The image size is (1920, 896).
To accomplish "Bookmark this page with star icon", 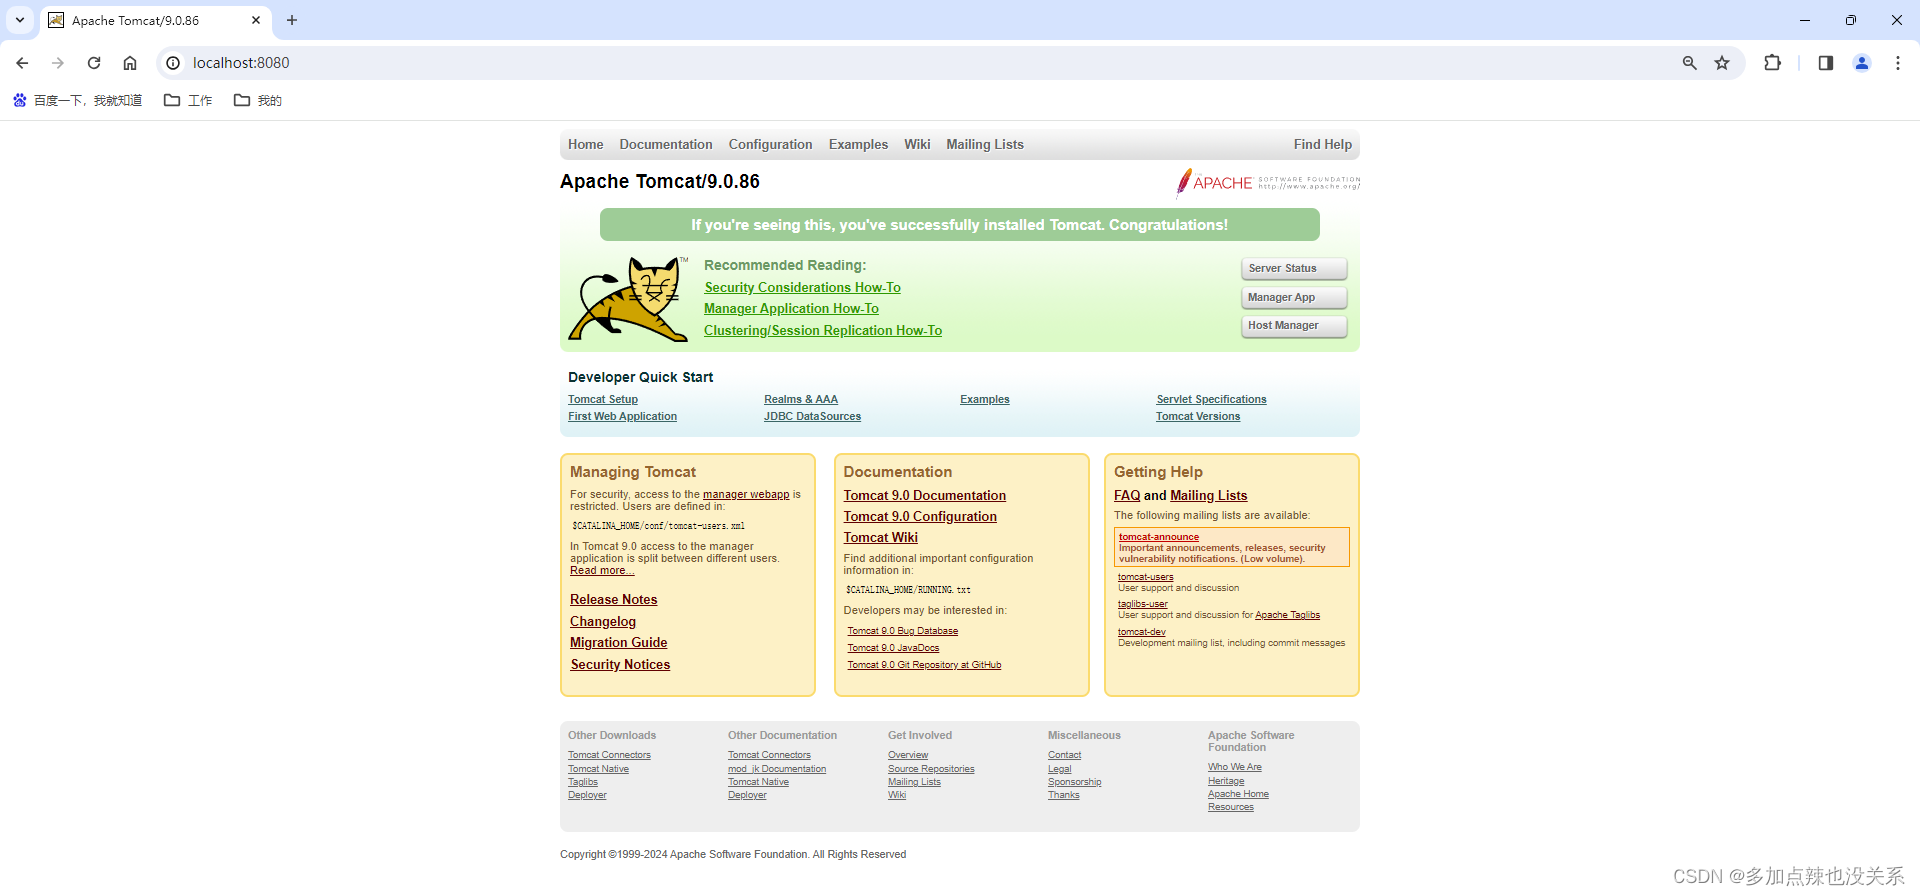I will pyautogui.click(x=1722, y=63).
